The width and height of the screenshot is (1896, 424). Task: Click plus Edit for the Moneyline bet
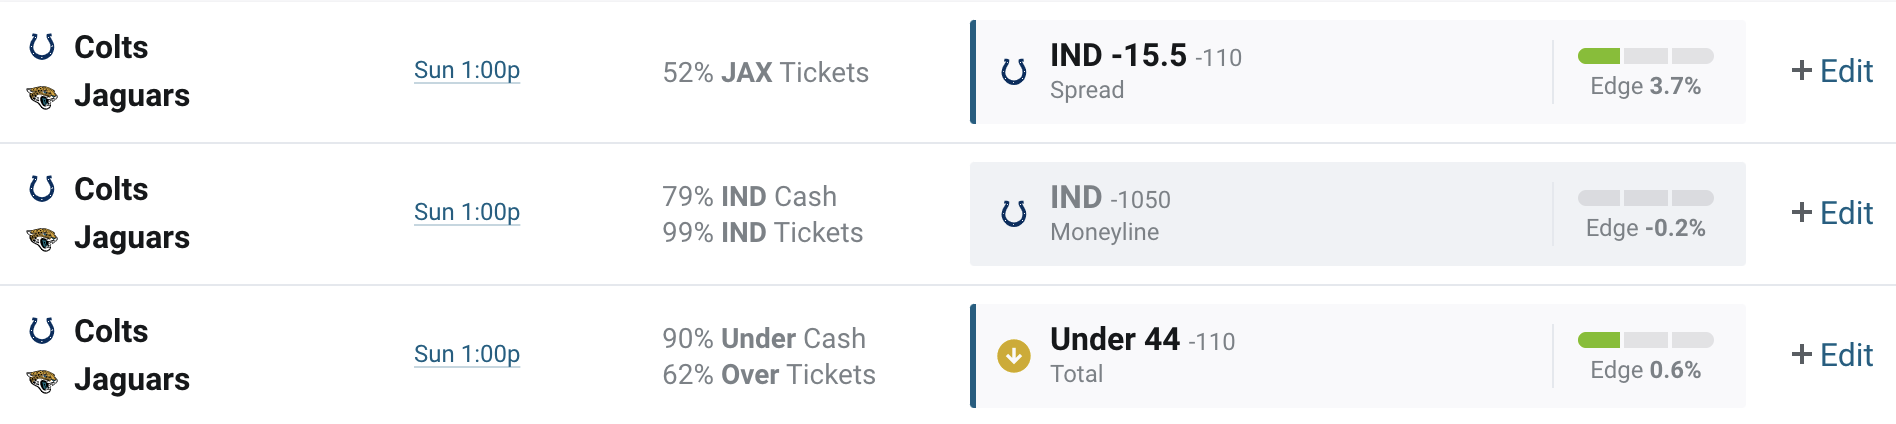1832,213
